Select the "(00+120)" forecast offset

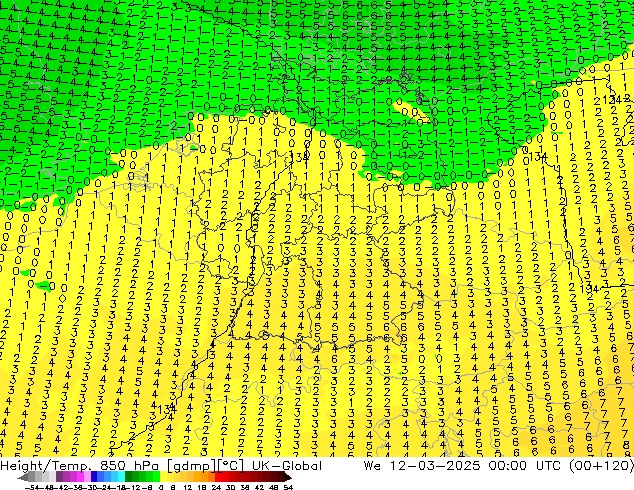tap(601, 466)
